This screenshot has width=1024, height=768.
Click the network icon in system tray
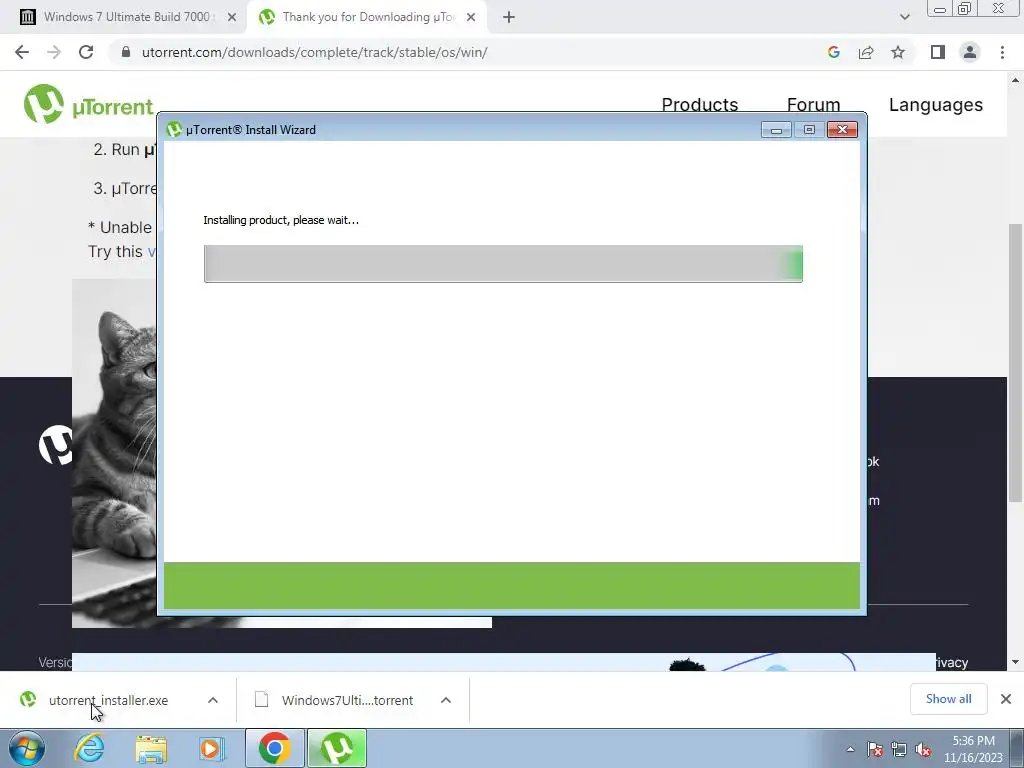899,749
